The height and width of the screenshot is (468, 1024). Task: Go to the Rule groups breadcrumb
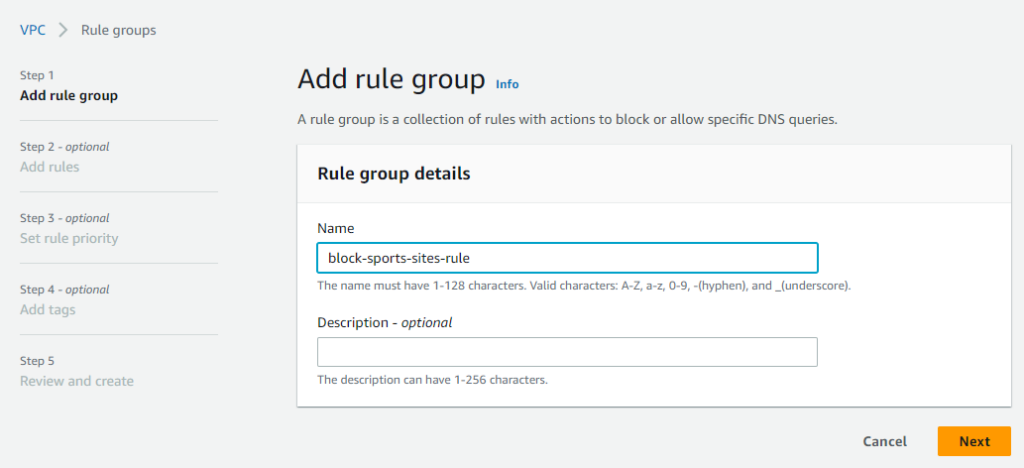[x=118, y=30]
